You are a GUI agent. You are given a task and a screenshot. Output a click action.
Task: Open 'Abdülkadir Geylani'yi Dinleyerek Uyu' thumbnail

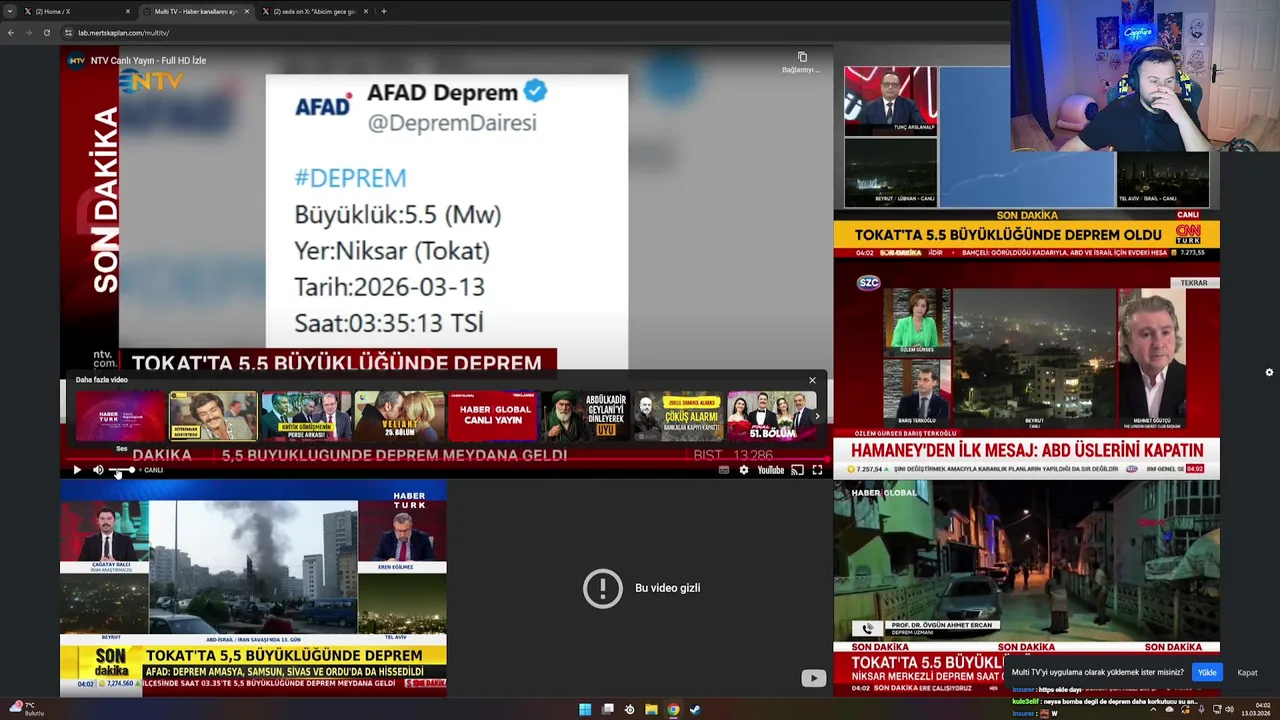point(585,416)
